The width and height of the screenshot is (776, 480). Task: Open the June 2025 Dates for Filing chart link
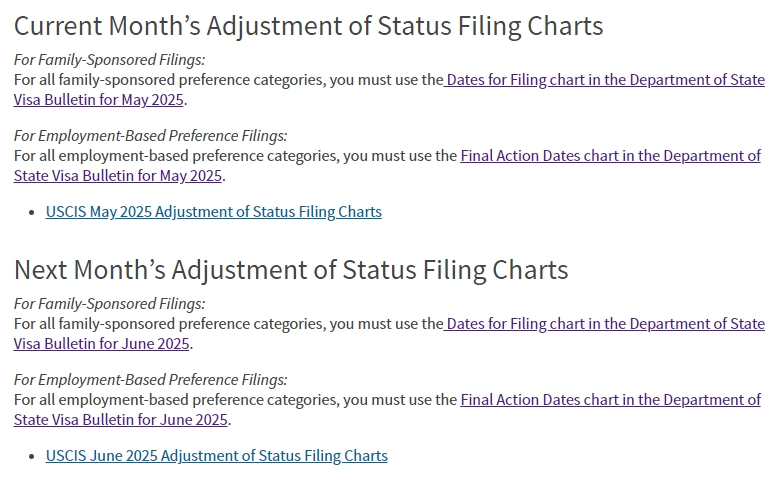pyautogui.click(x=604, y=324)
